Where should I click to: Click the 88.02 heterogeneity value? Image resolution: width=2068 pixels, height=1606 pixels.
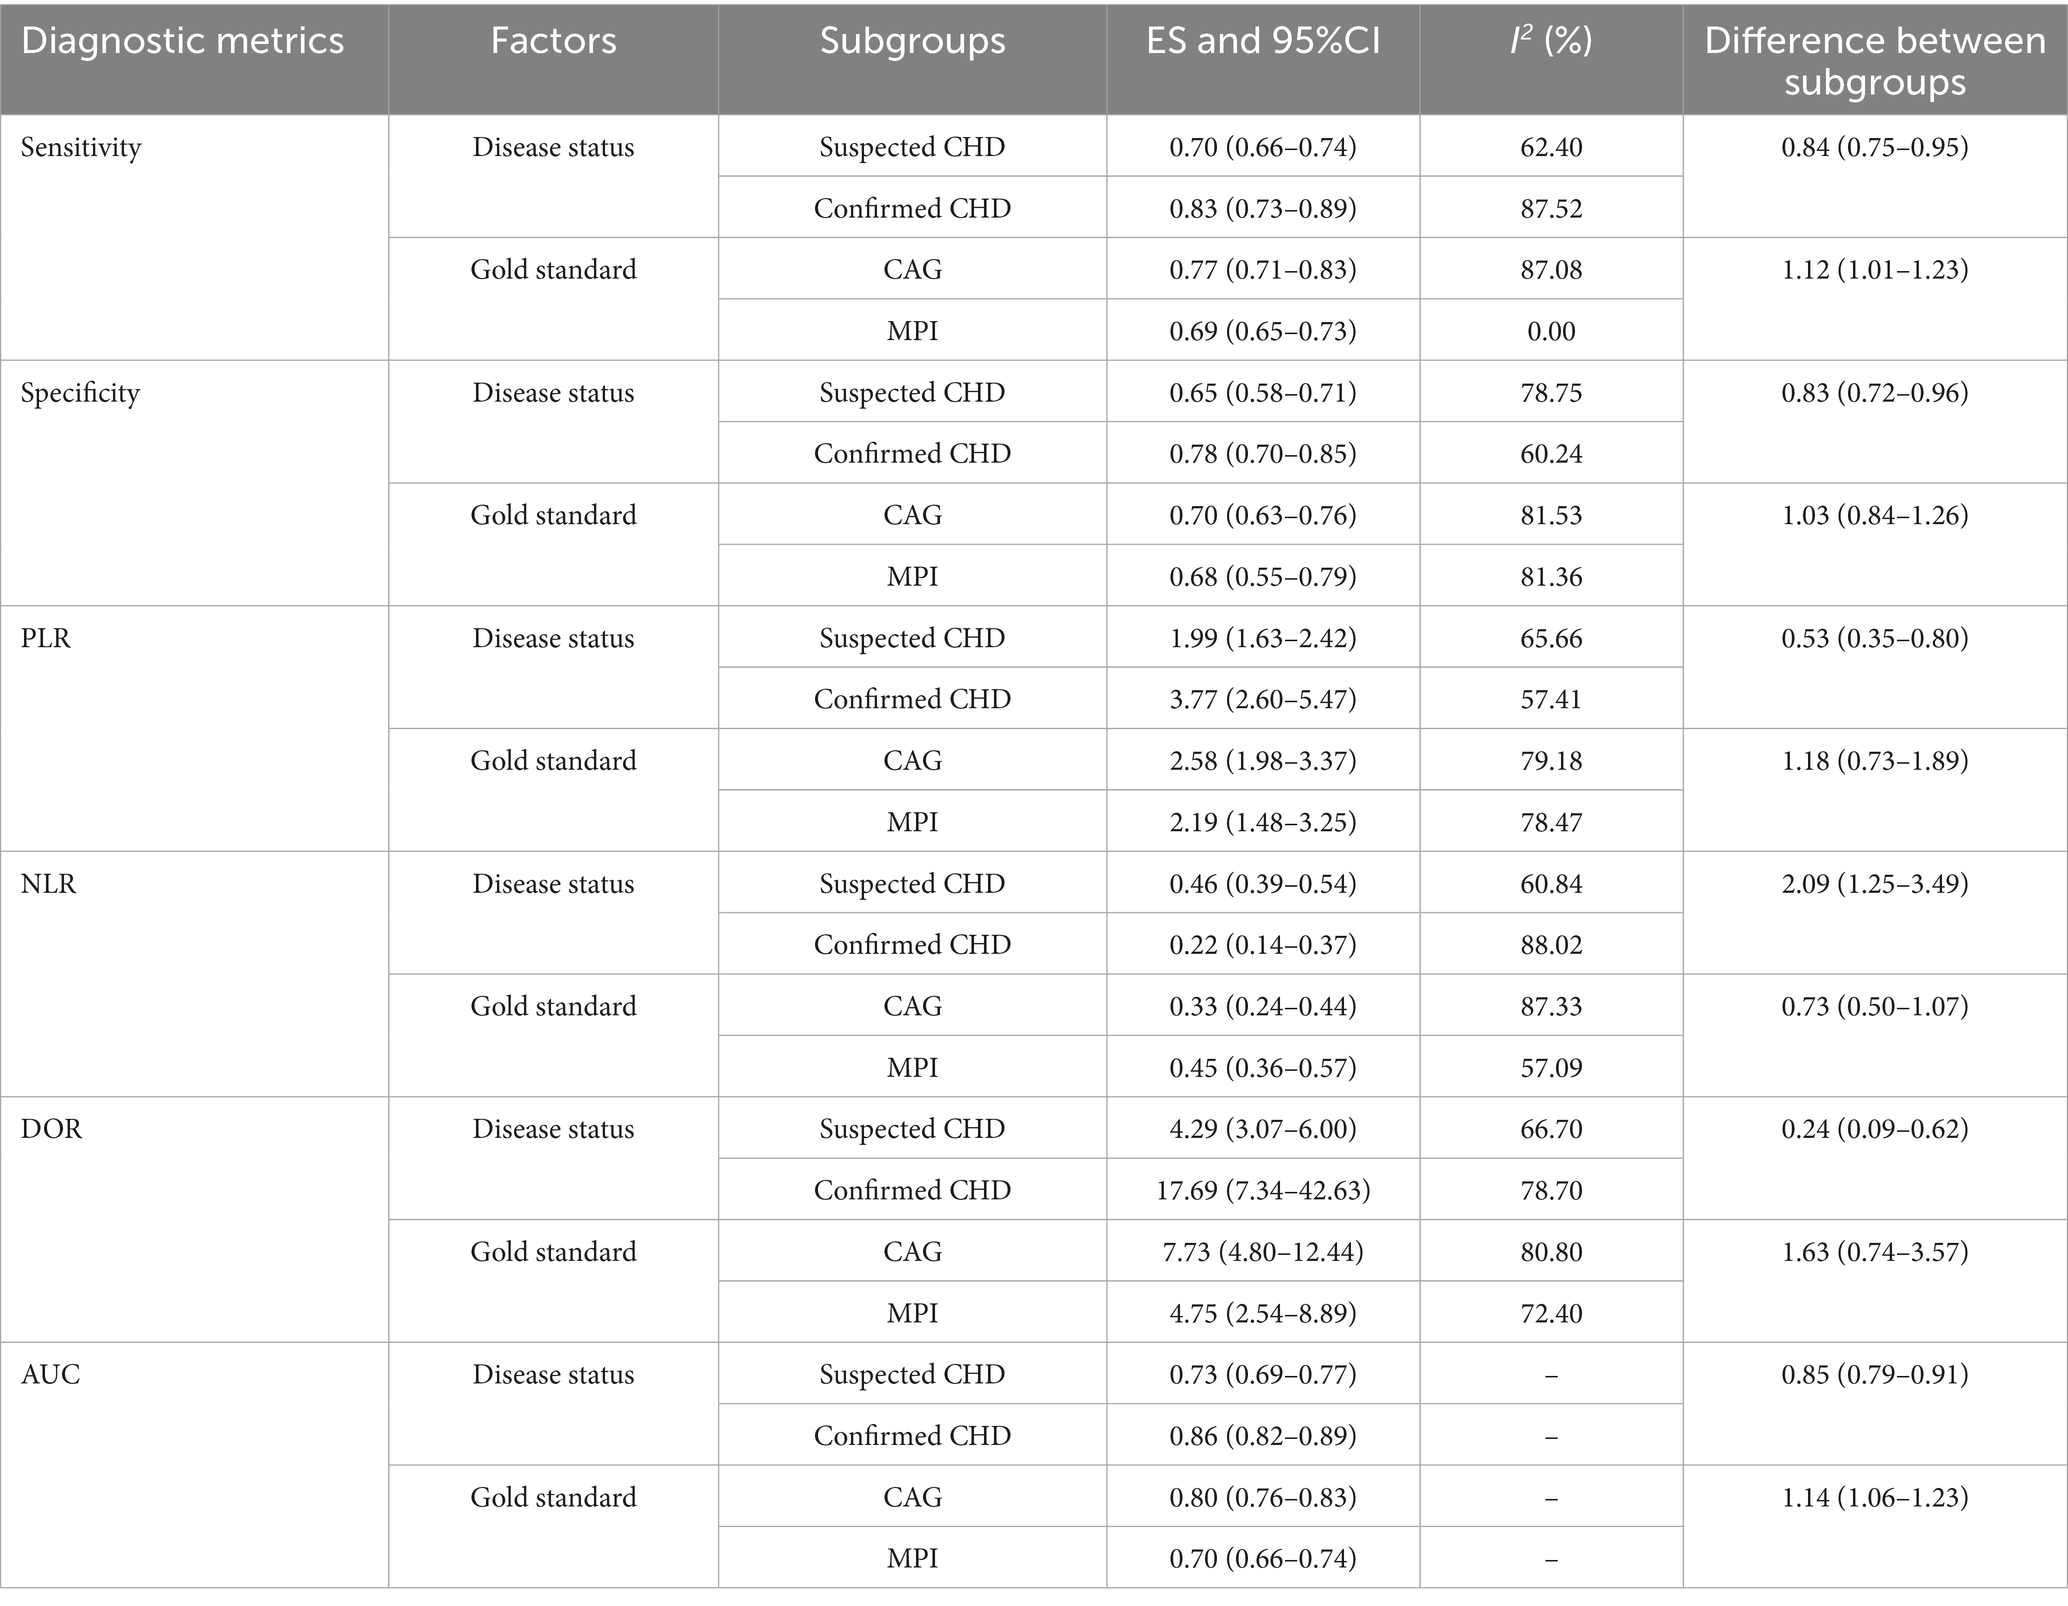click(x=1551, y=945)
